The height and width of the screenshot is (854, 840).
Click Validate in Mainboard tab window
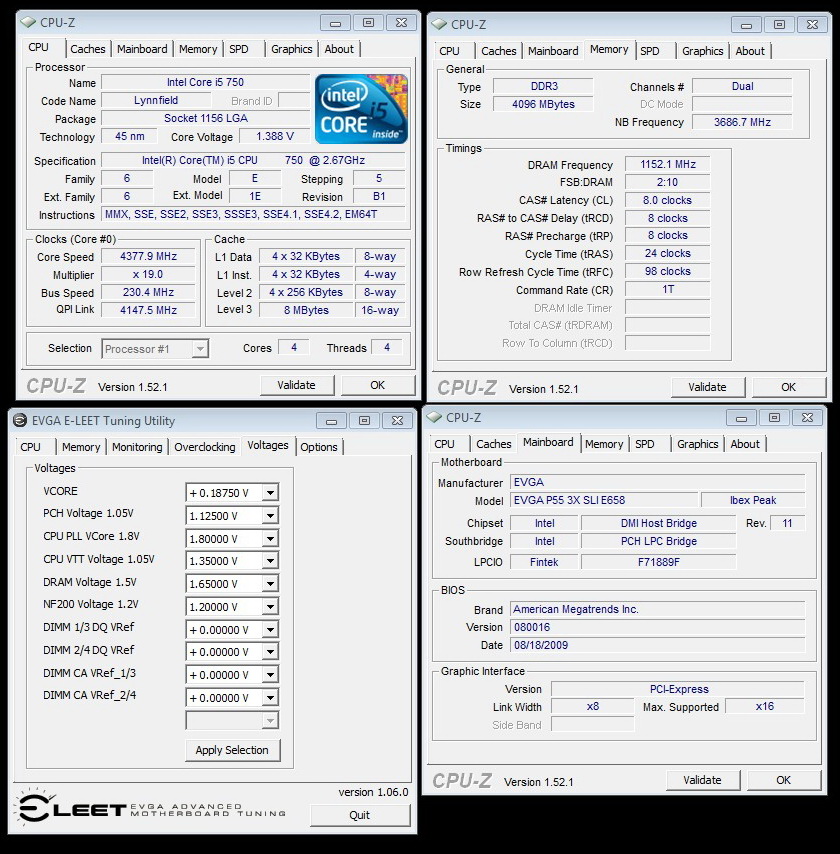pyautogui.click(x=702, y=780)
